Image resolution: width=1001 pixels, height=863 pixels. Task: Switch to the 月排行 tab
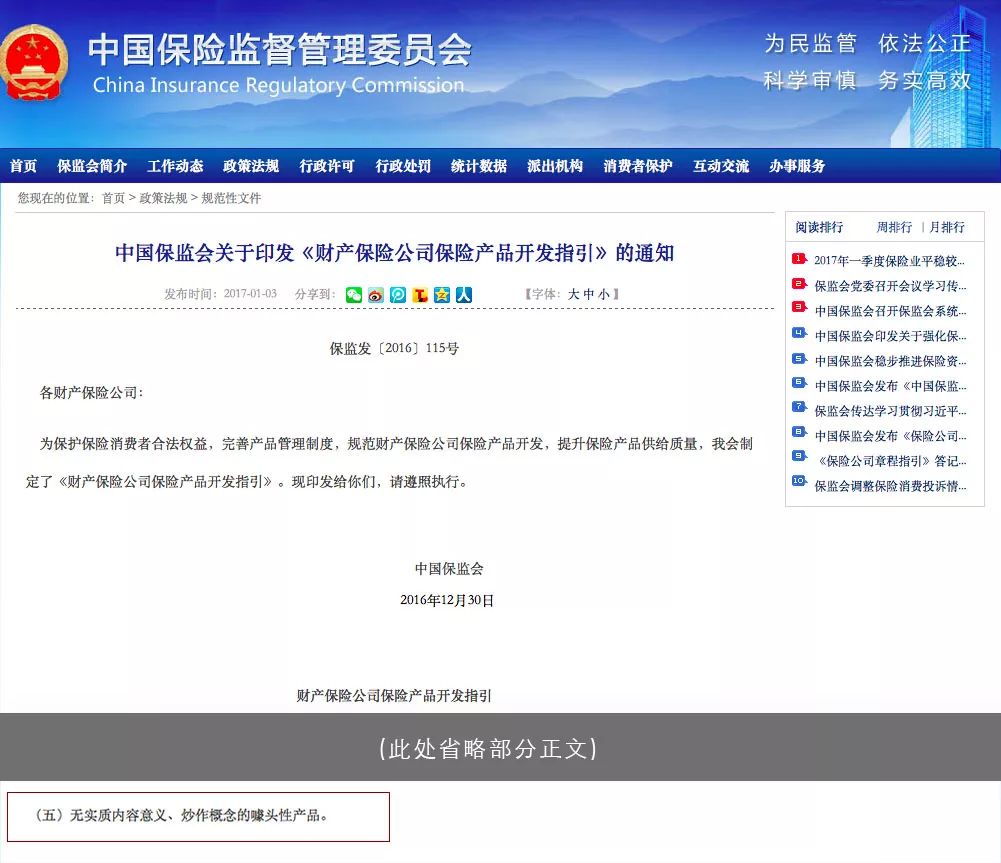(947, 227)
